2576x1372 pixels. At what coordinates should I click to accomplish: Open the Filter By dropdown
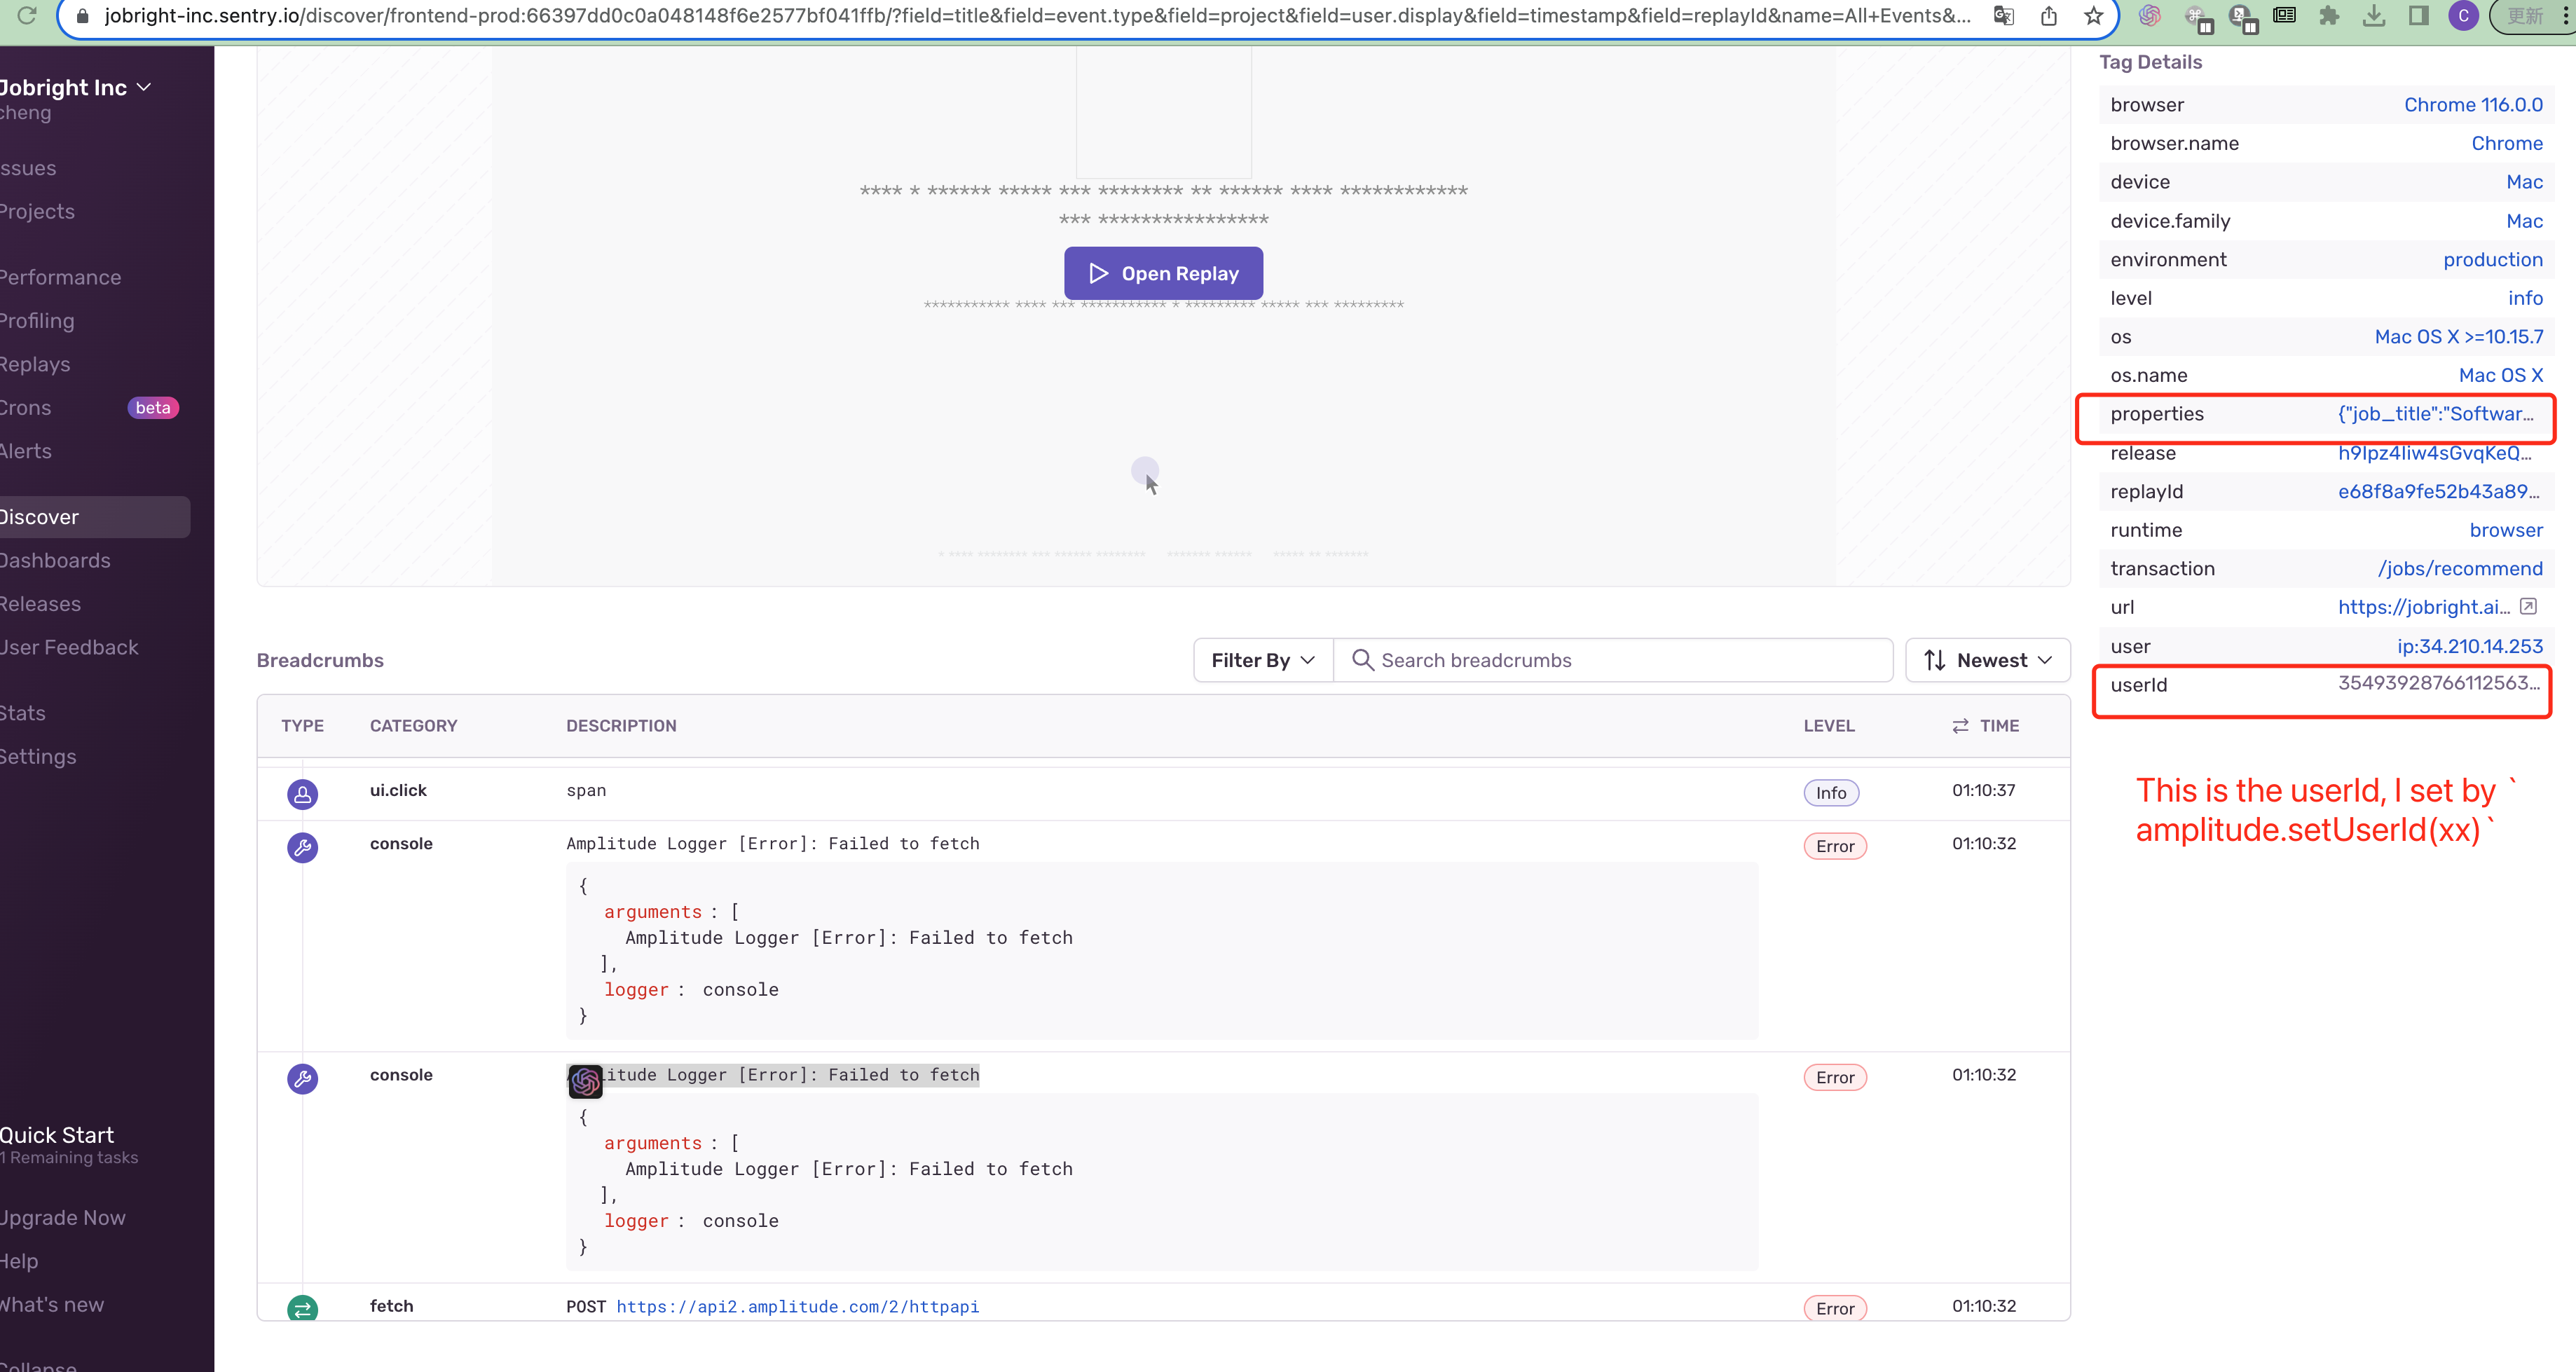click(x=1262, y=660)
